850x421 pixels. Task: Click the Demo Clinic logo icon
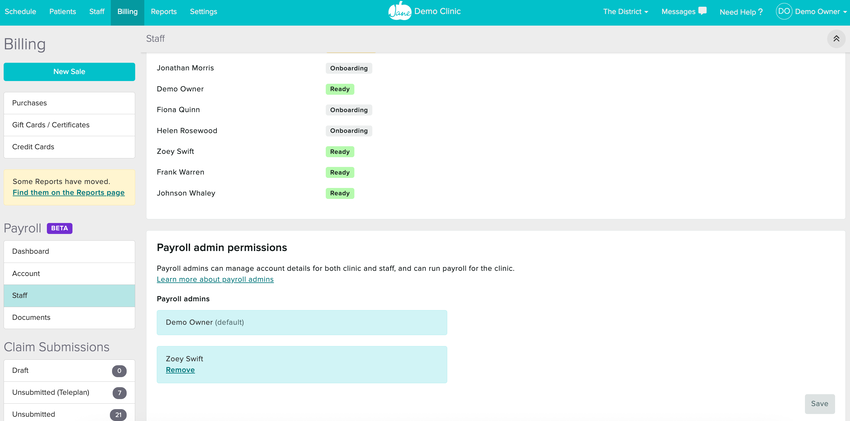399,12
